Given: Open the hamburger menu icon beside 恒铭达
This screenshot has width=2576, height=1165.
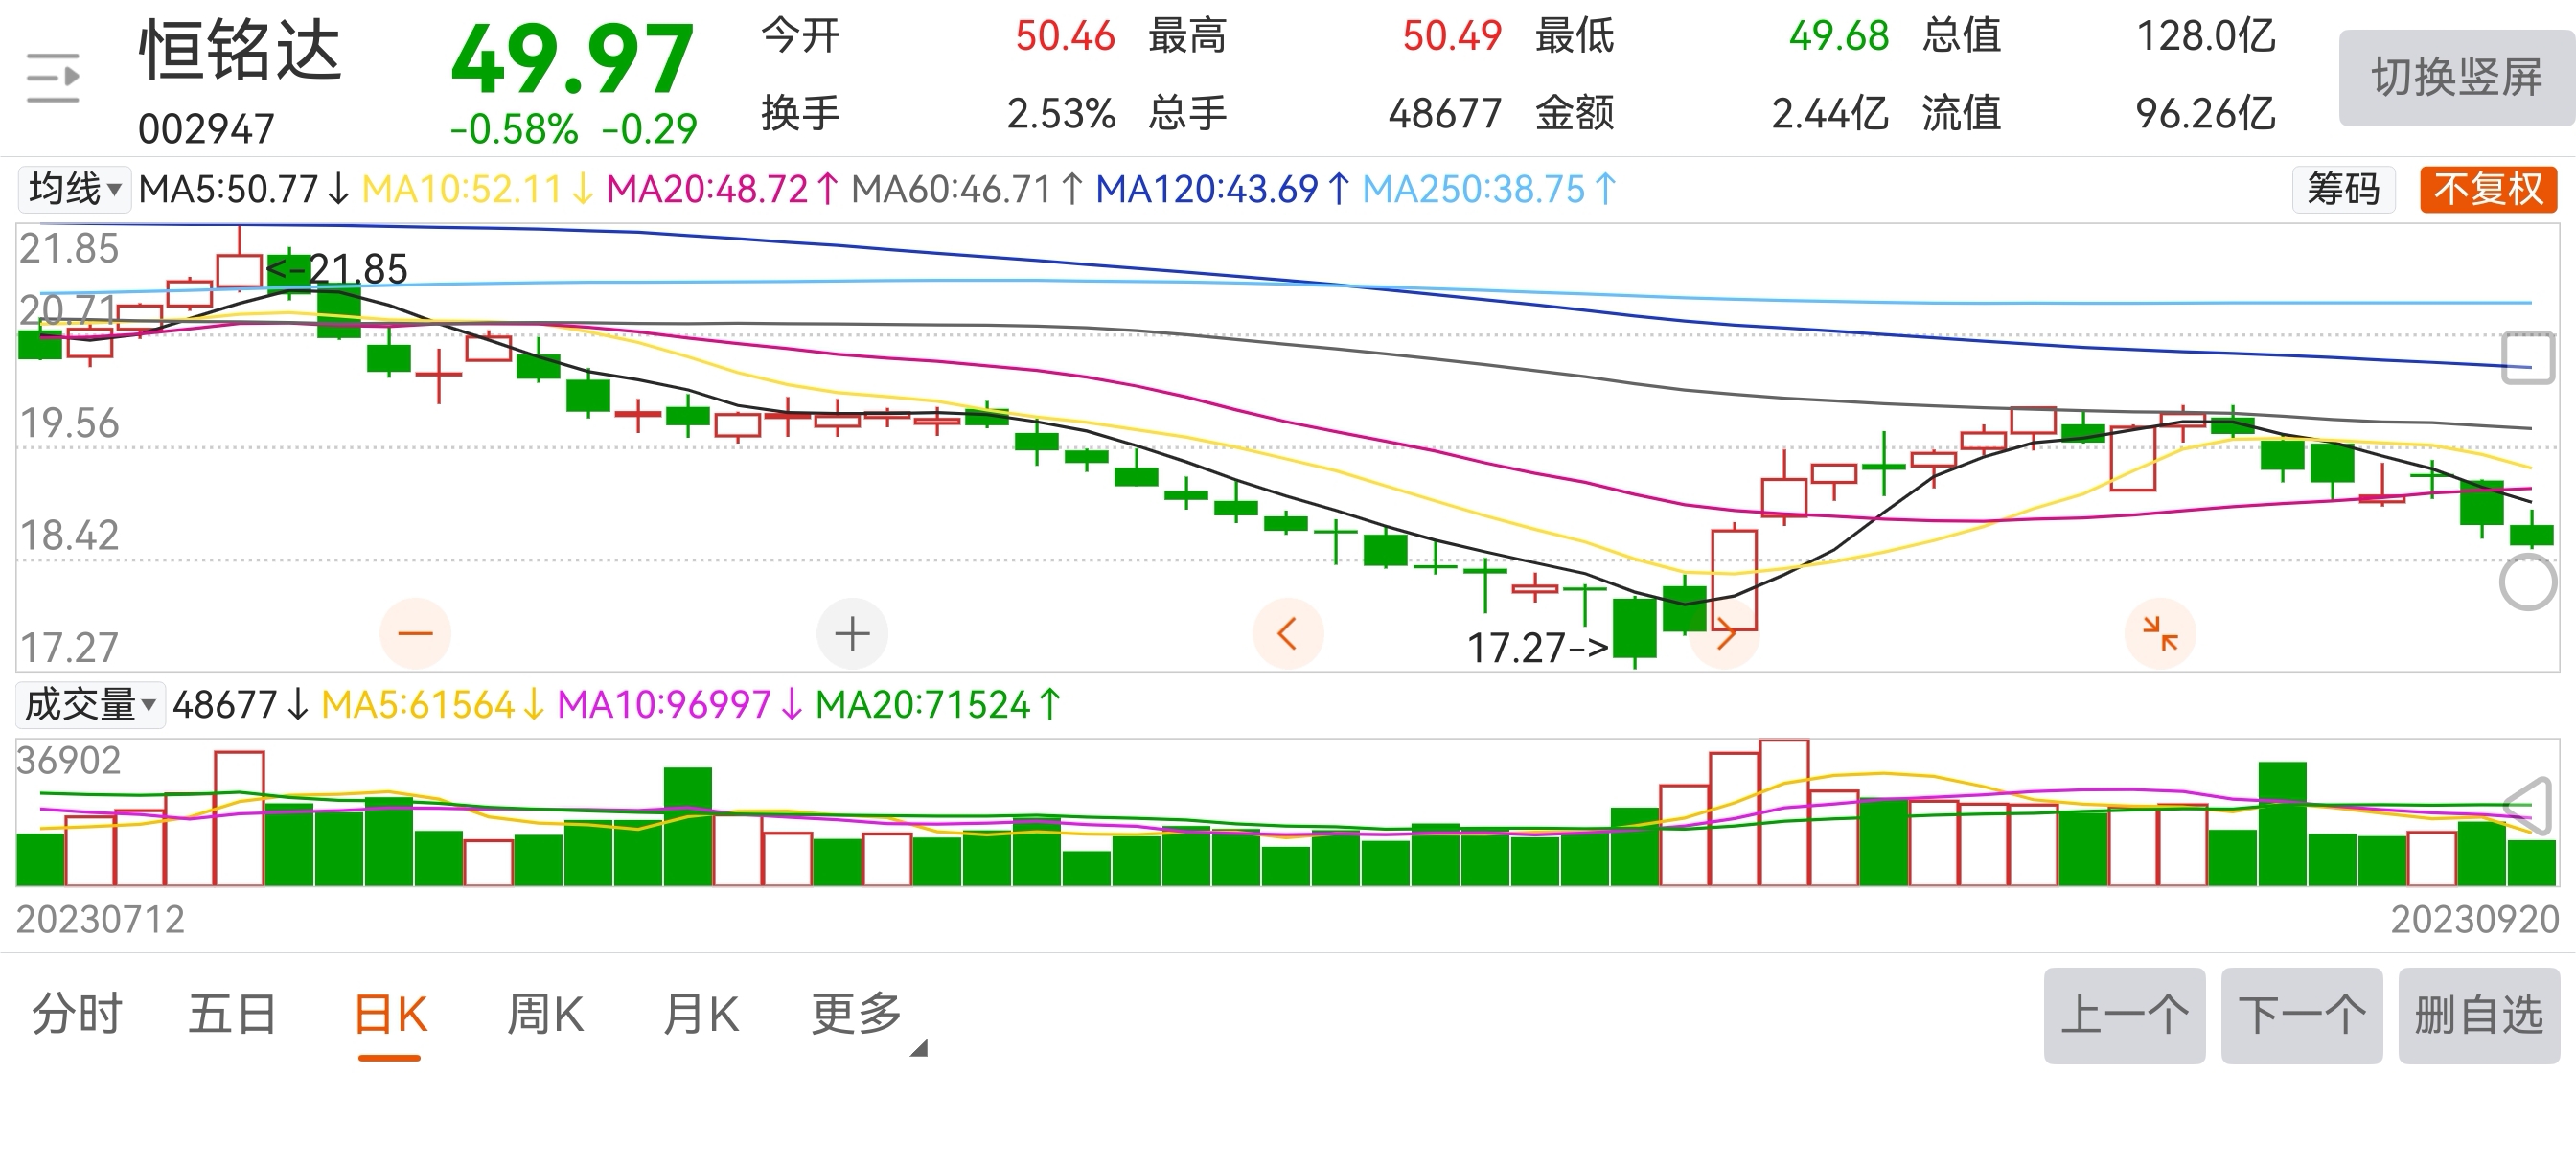Looking at the screenshot, I should pos(52,77).
